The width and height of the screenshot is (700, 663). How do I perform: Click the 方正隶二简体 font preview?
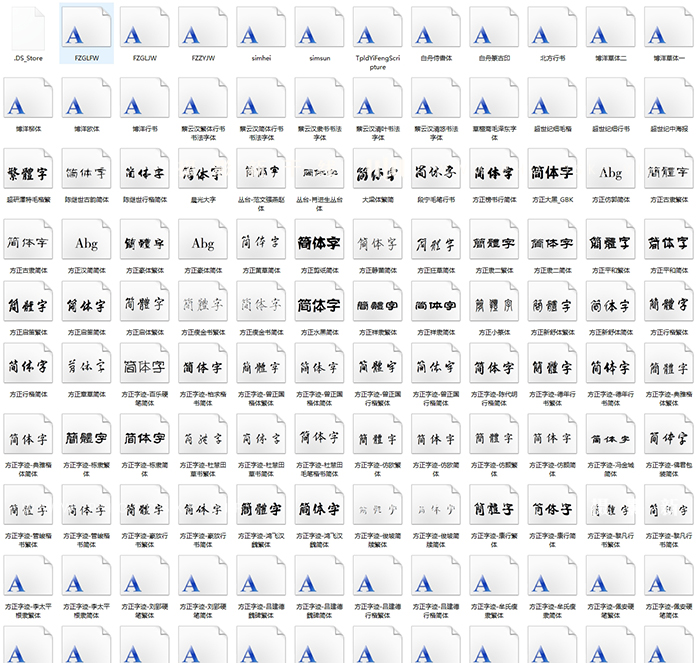click(552, 240)
